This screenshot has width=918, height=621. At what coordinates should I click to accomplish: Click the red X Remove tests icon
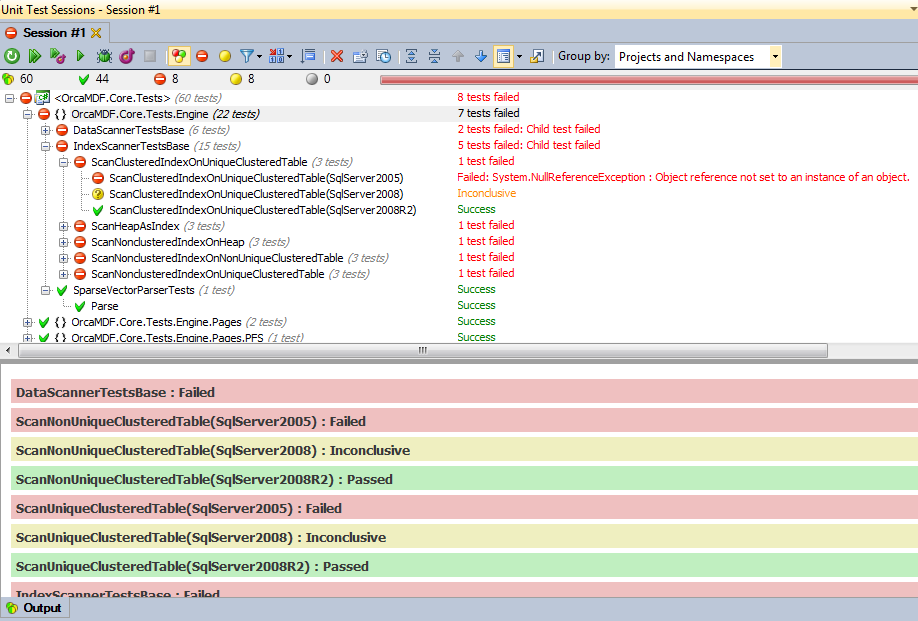pyautogui.click(x=337, y=56)
